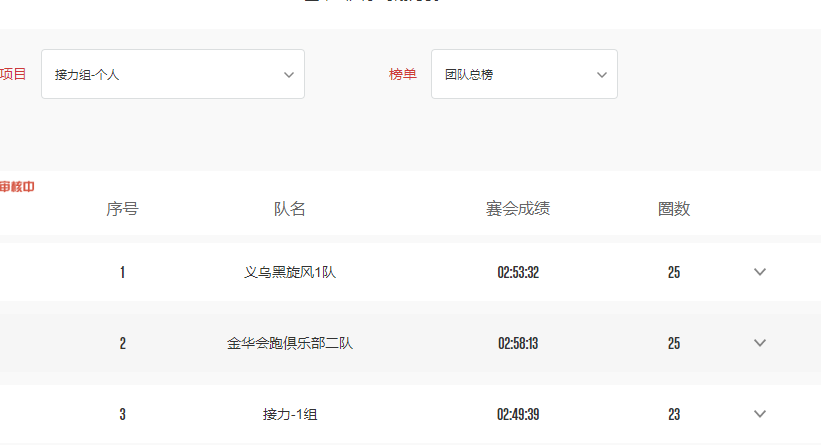Click the red 审核中 status label

pos(17,187)
